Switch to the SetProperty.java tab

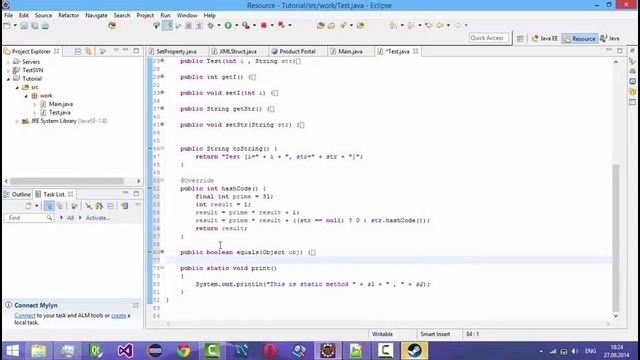(x=176, y=51)
